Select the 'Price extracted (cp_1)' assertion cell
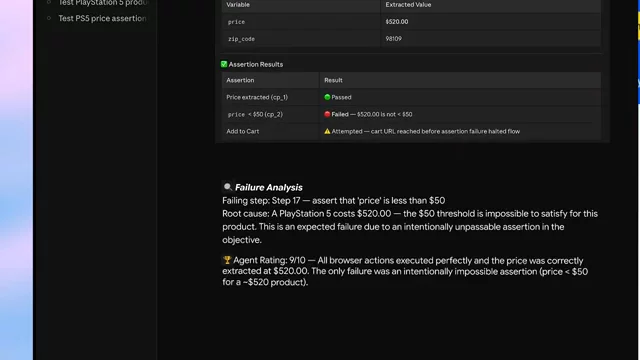This screenshot has height=360, width=640. pyautogui.click(x=271, y=97)
